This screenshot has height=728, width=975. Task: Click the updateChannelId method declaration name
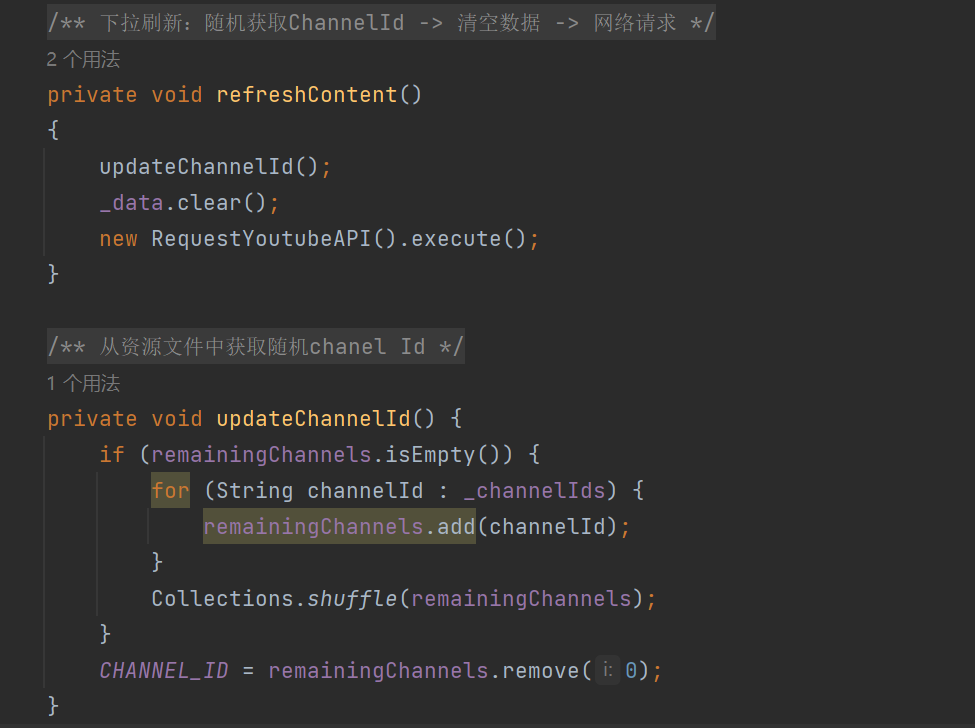(313, 419)
